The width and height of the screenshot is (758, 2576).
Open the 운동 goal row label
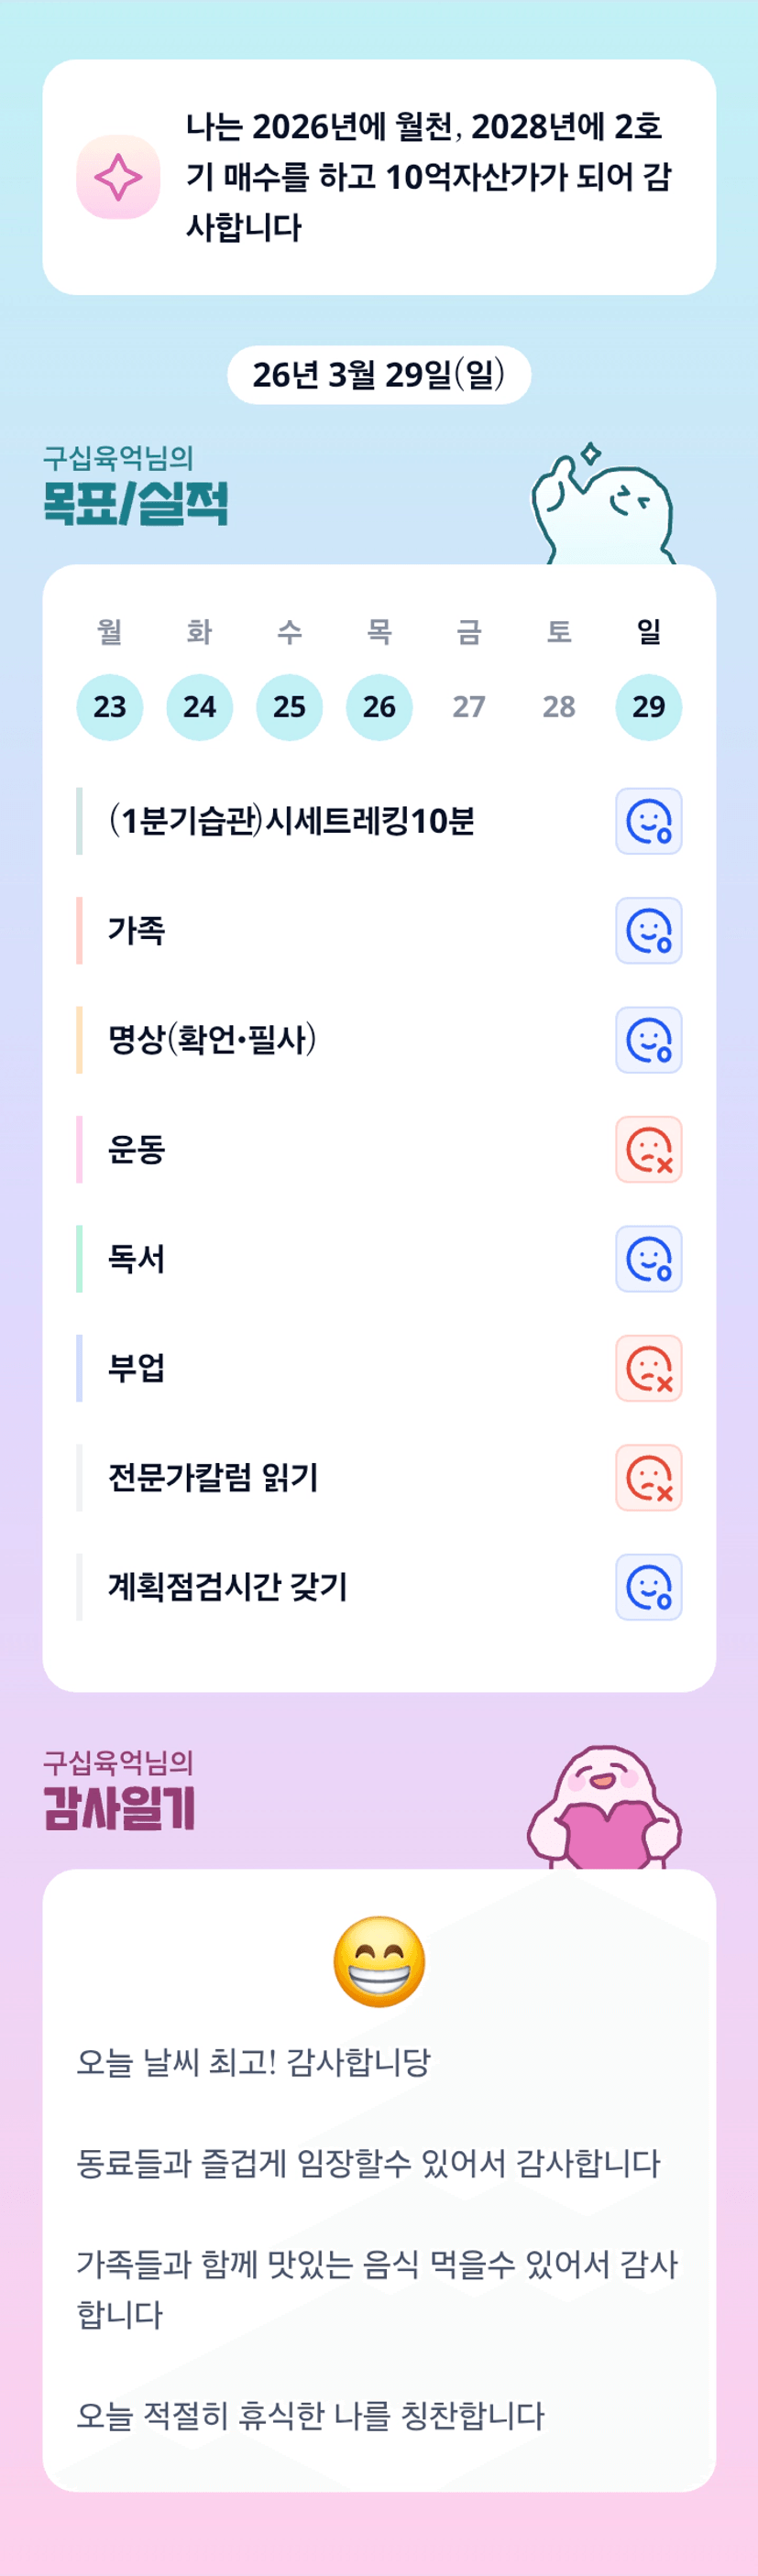click(137, 1150)
